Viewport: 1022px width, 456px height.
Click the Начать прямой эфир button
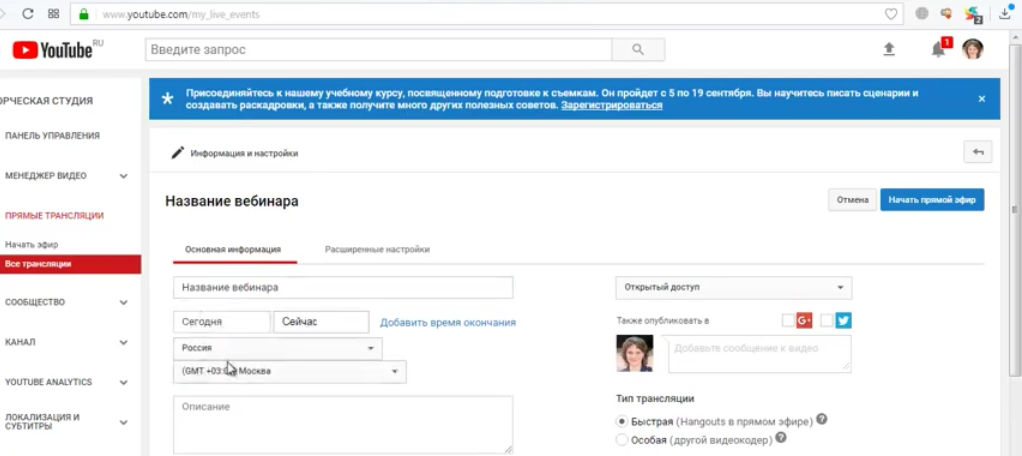931,200
